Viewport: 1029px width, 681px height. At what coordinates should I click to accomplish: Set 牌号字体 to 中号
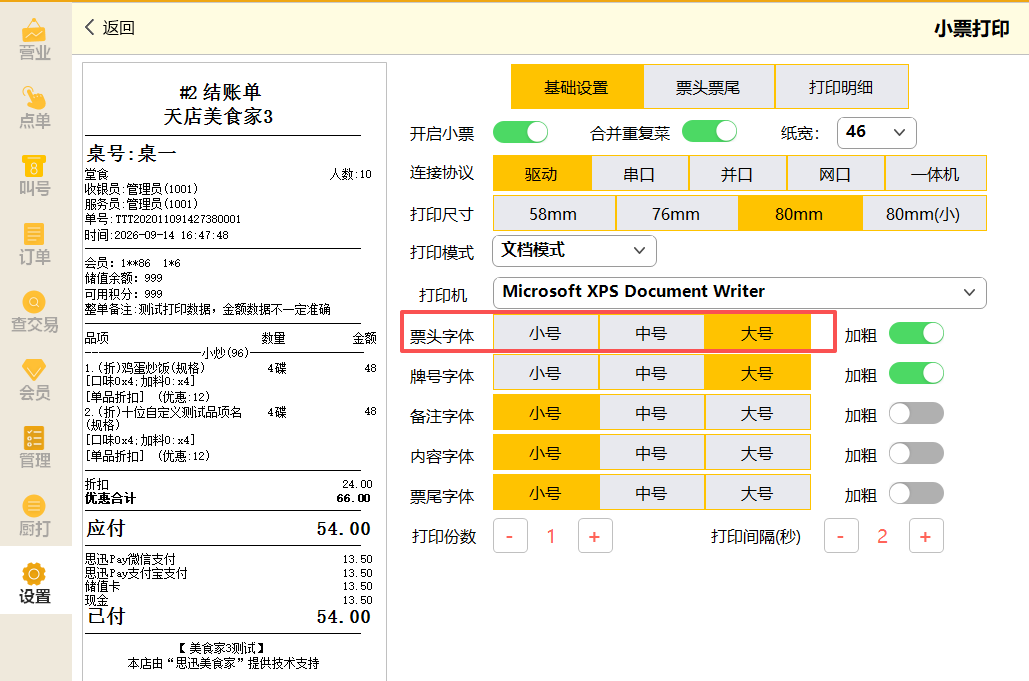pos(652,373)
